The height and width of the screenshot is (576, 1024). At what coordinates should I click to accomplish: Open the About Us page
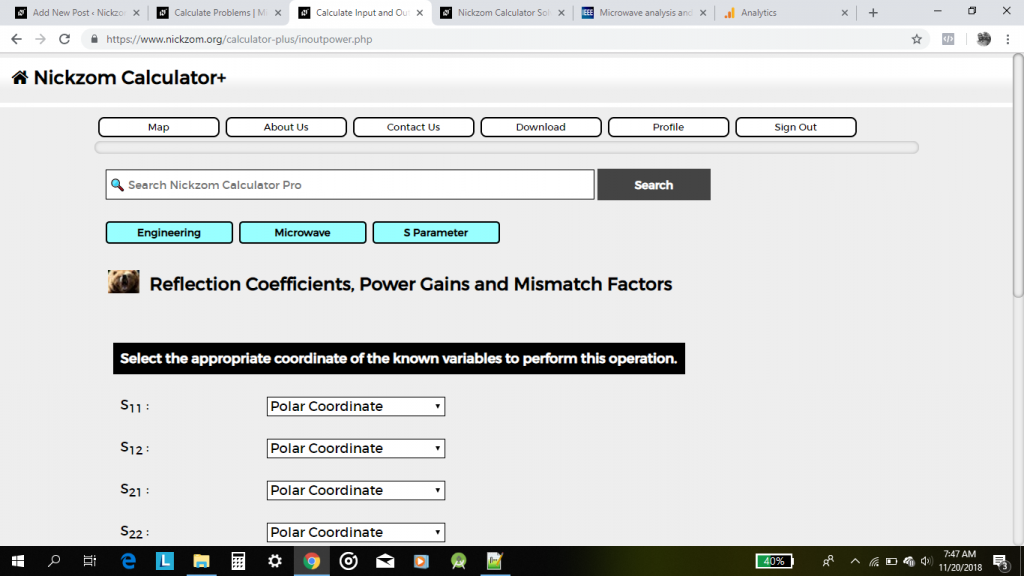click(286, 127)
